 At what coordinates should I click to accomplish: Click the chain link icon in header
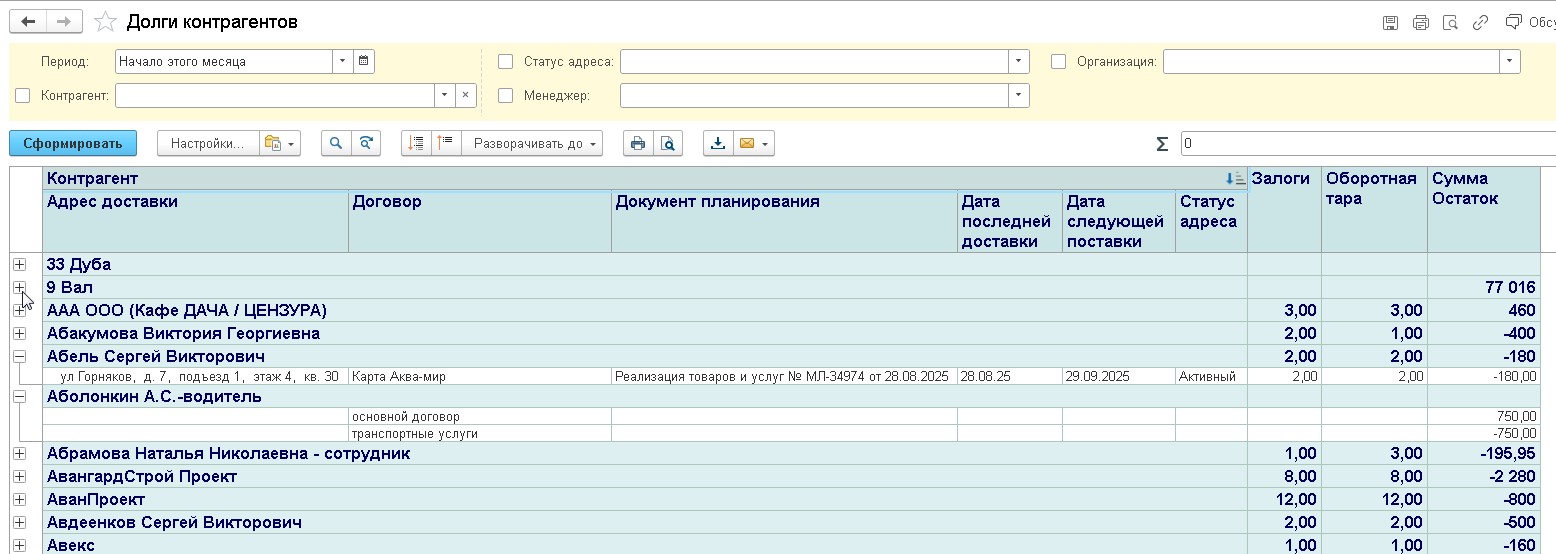[x=1481, y=22]
